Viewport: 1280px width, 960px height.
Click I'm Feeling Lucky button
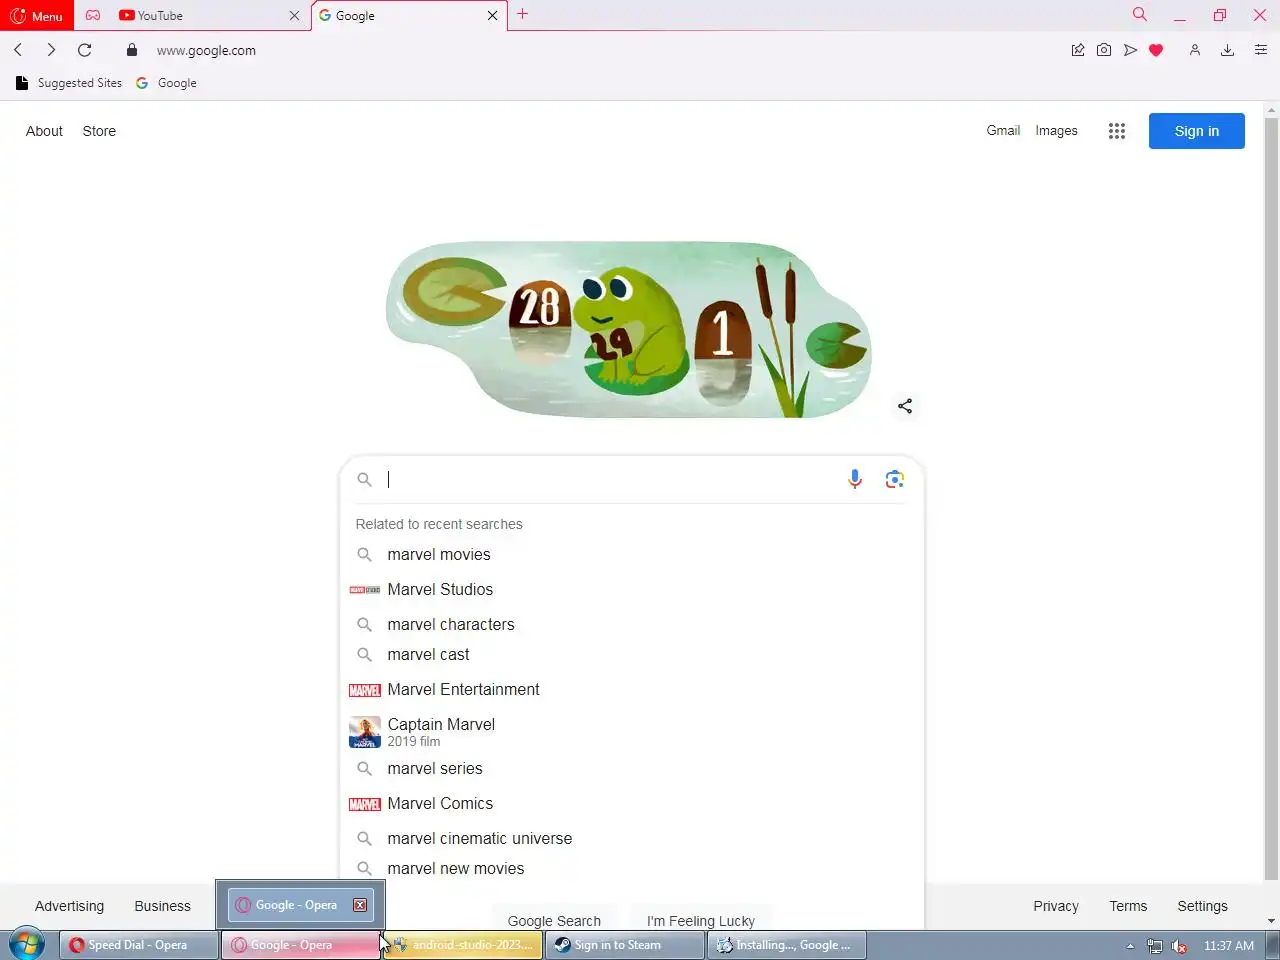click(700, 920)
